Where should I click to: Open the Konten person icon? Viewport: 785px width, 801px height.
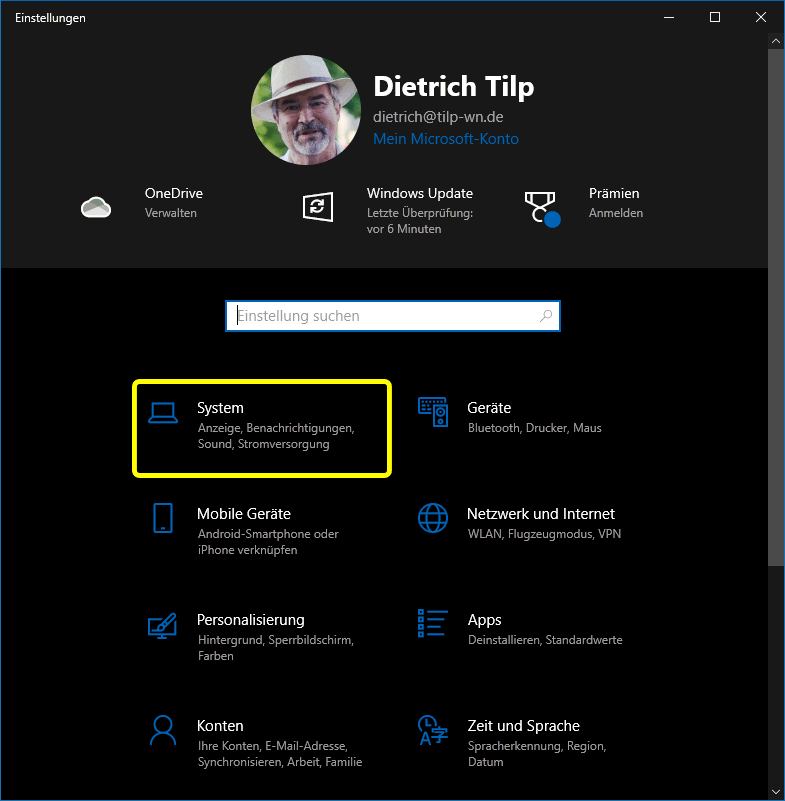163,731
